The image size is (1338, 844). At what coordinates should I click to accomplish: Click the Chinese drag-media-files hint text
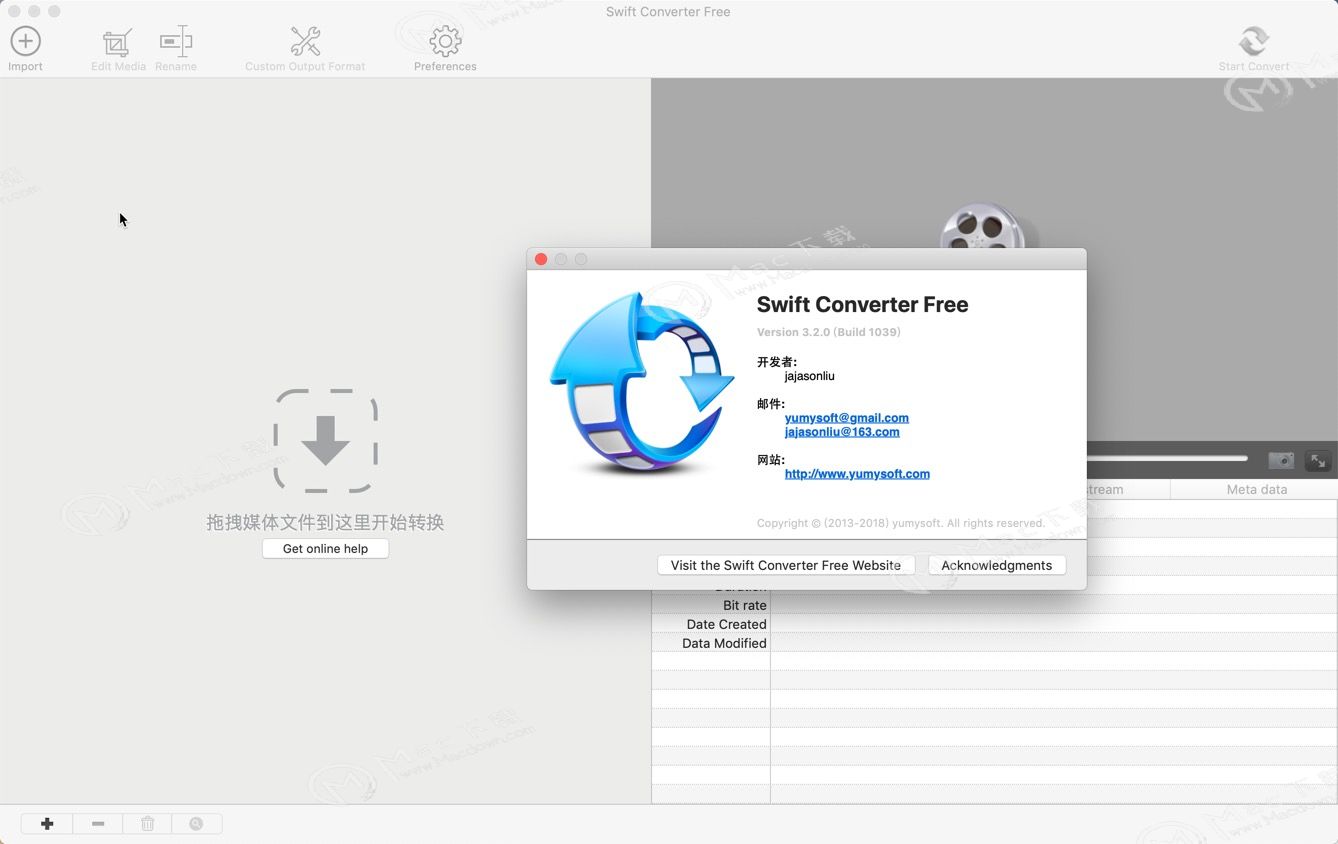tap(325, 522)
